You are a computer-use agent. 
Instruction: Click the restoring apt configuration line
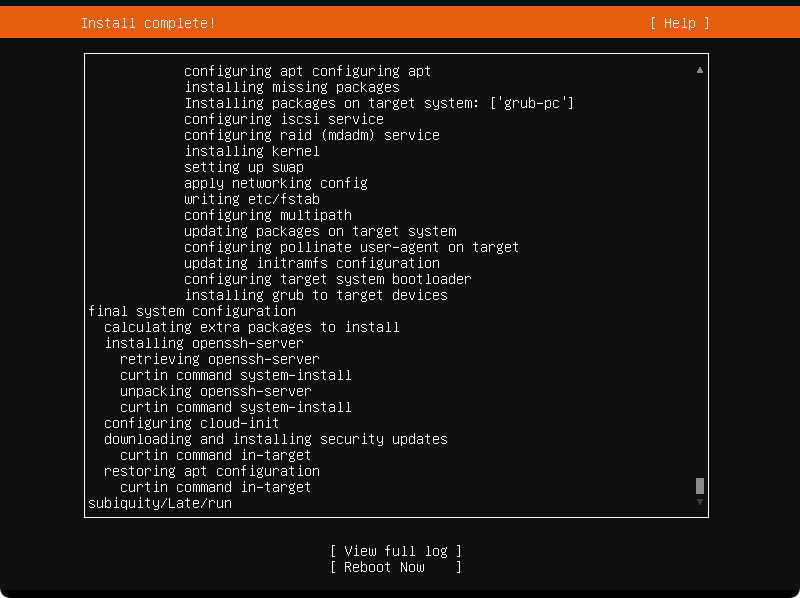(x=212, y=471)
